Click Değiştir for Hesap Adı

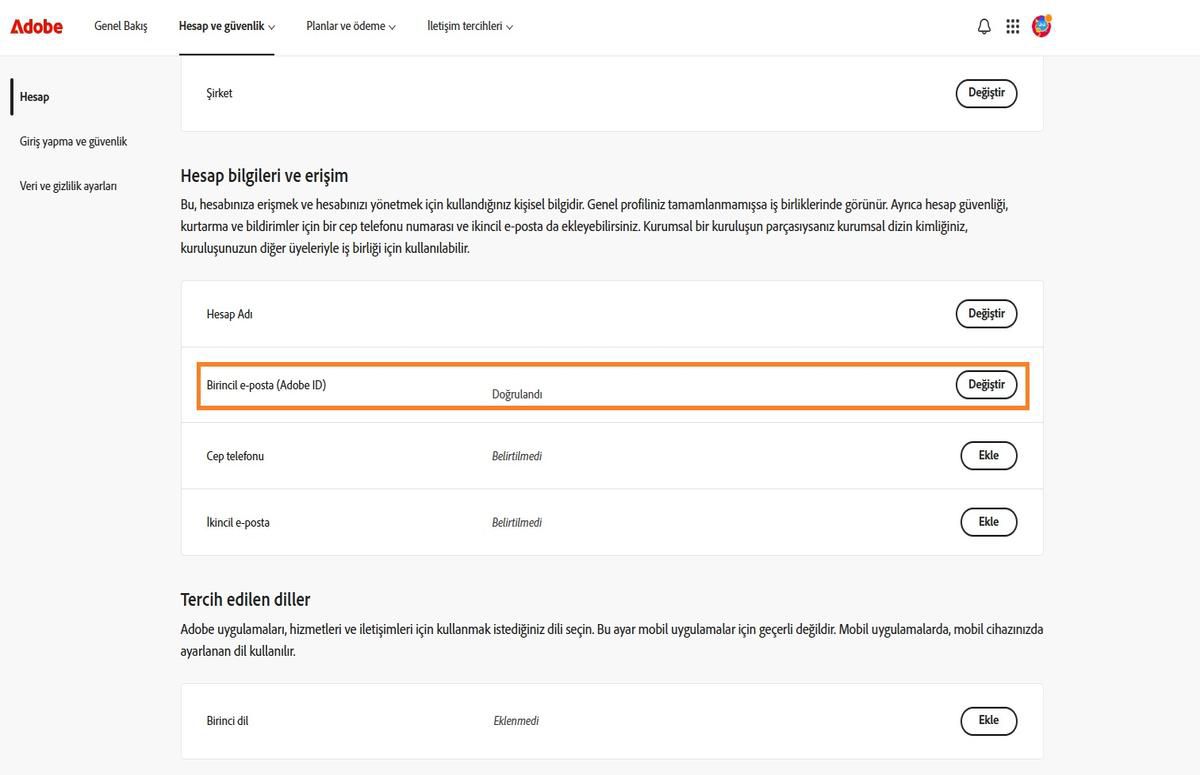click(x=986, y=313)
